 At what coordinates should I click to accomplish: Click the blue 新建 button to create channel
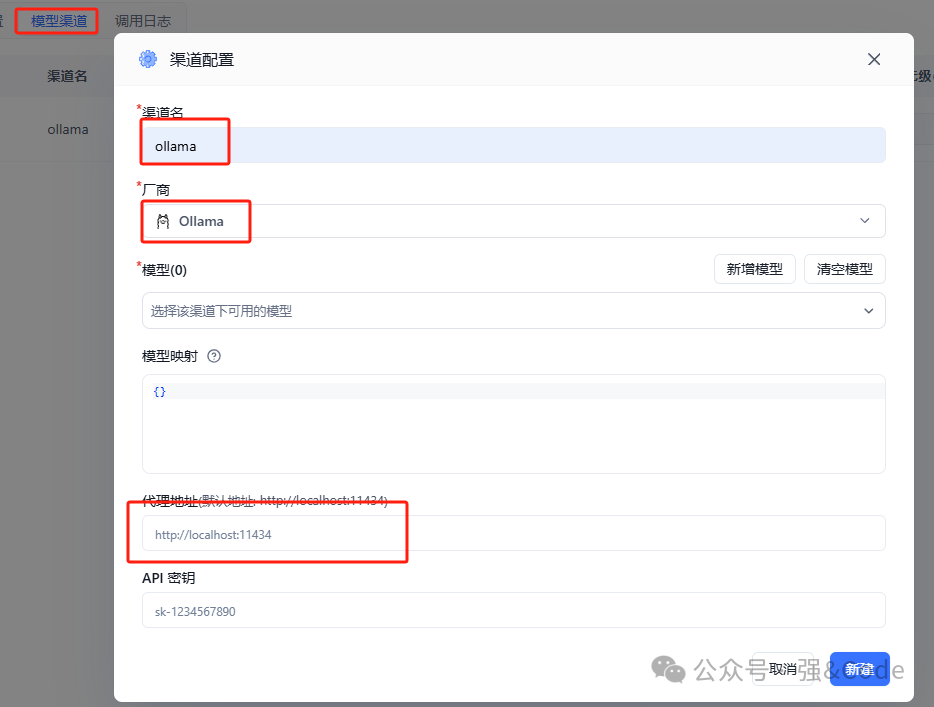click(859, 670)
